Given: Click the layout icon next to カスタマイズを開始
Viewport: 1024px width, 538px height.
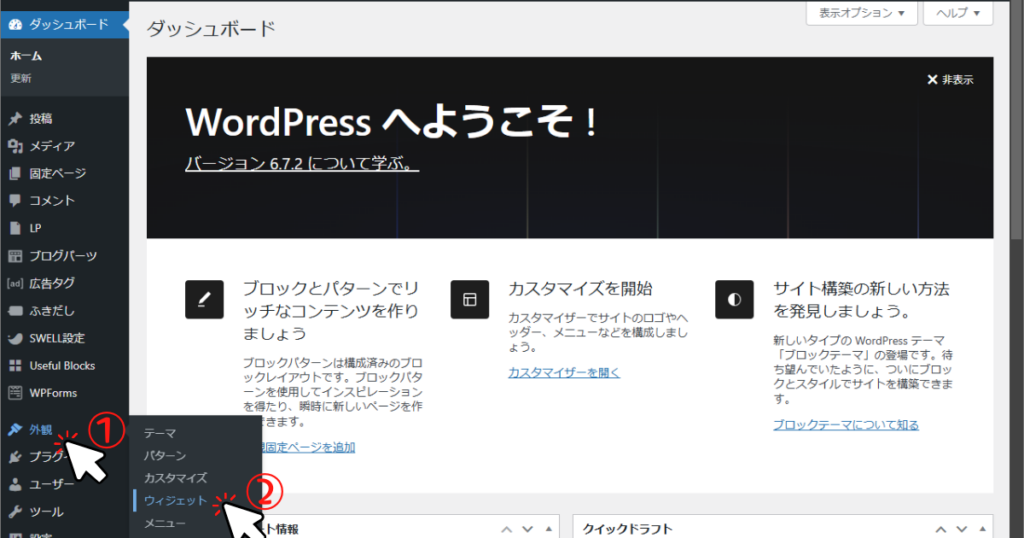Looking at the screenshot, I should point(470,300).
